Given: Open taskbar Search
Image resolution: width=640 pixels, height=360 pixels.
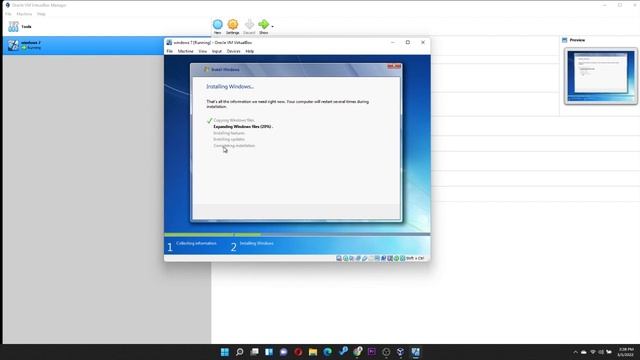Looking at the screenshot, I should point(240,352).
